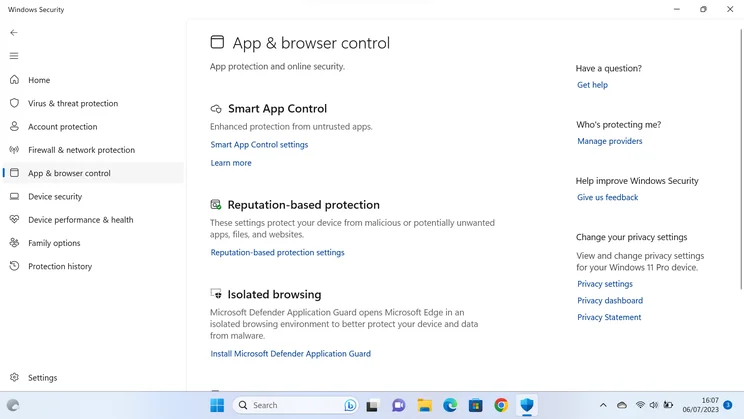744x419 pixels.
Task: Open Device performance & health heart icon
Action: click(14, 219)
